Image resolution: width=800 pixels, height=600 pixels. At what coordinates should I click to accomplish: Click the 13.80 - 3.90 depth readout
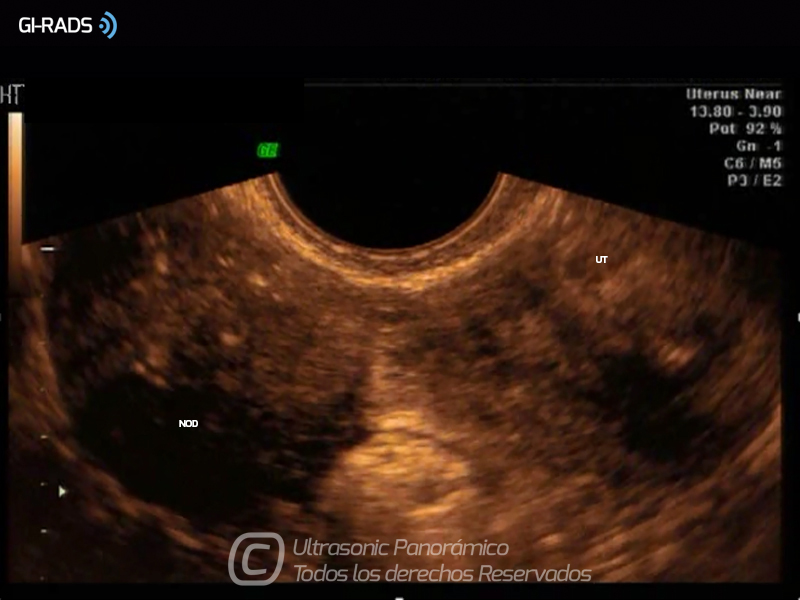point(735,112)
